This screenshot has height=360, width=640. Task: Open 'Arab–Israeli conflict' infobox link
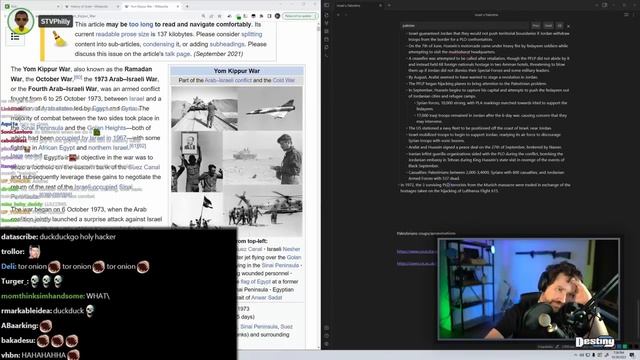coord(228,80)
